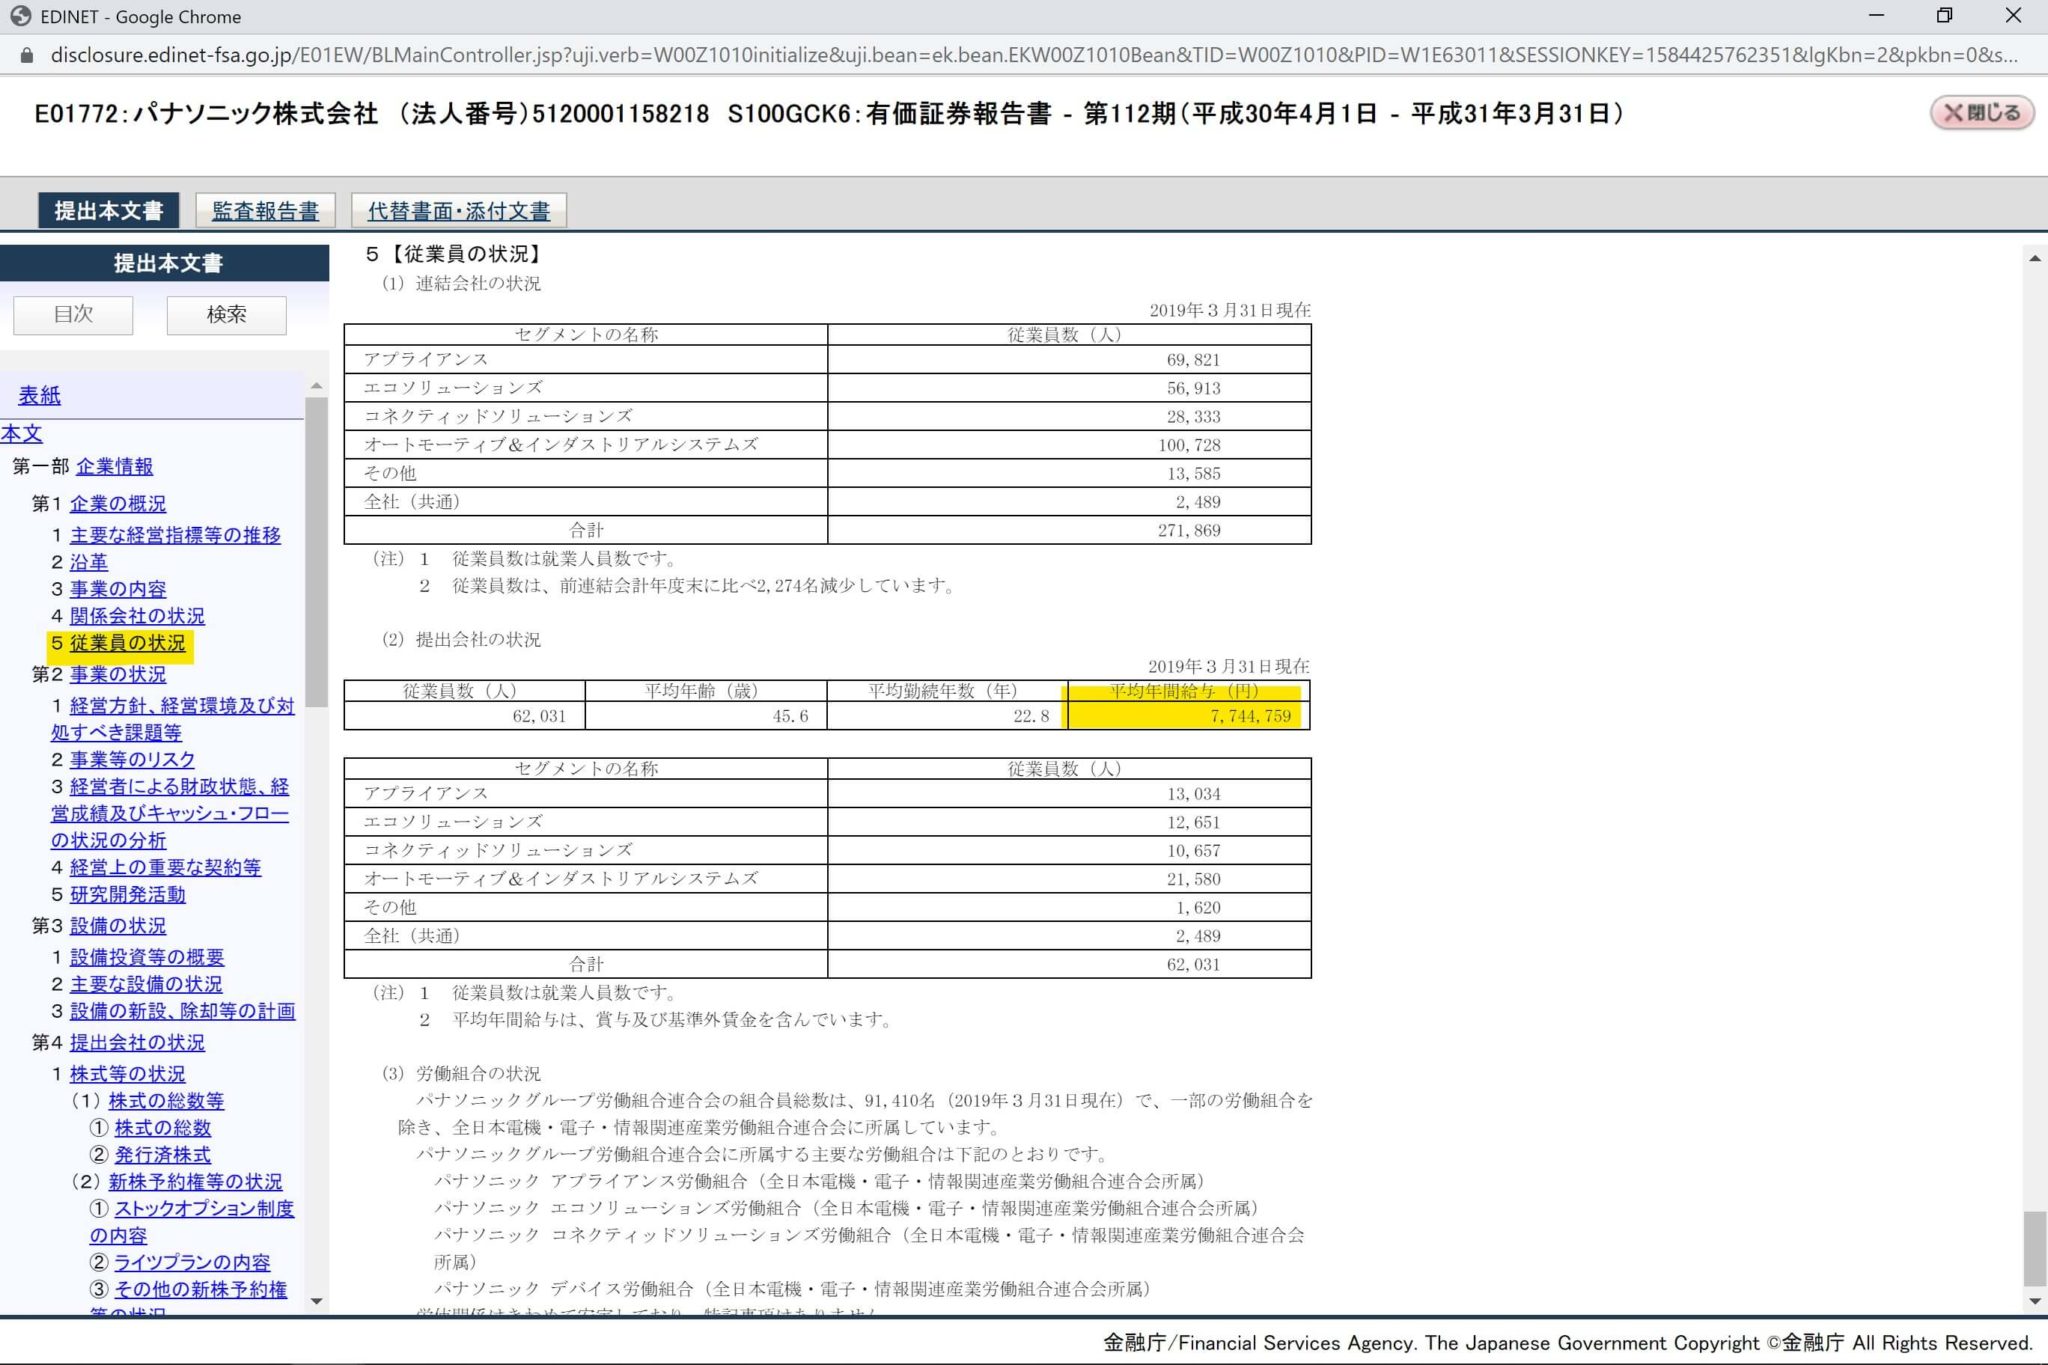Image resolution: width=2048 pixels, height=1365 pixels.
Task: Open the 経営上の重要な契約等 link
Action: [165, 868]
